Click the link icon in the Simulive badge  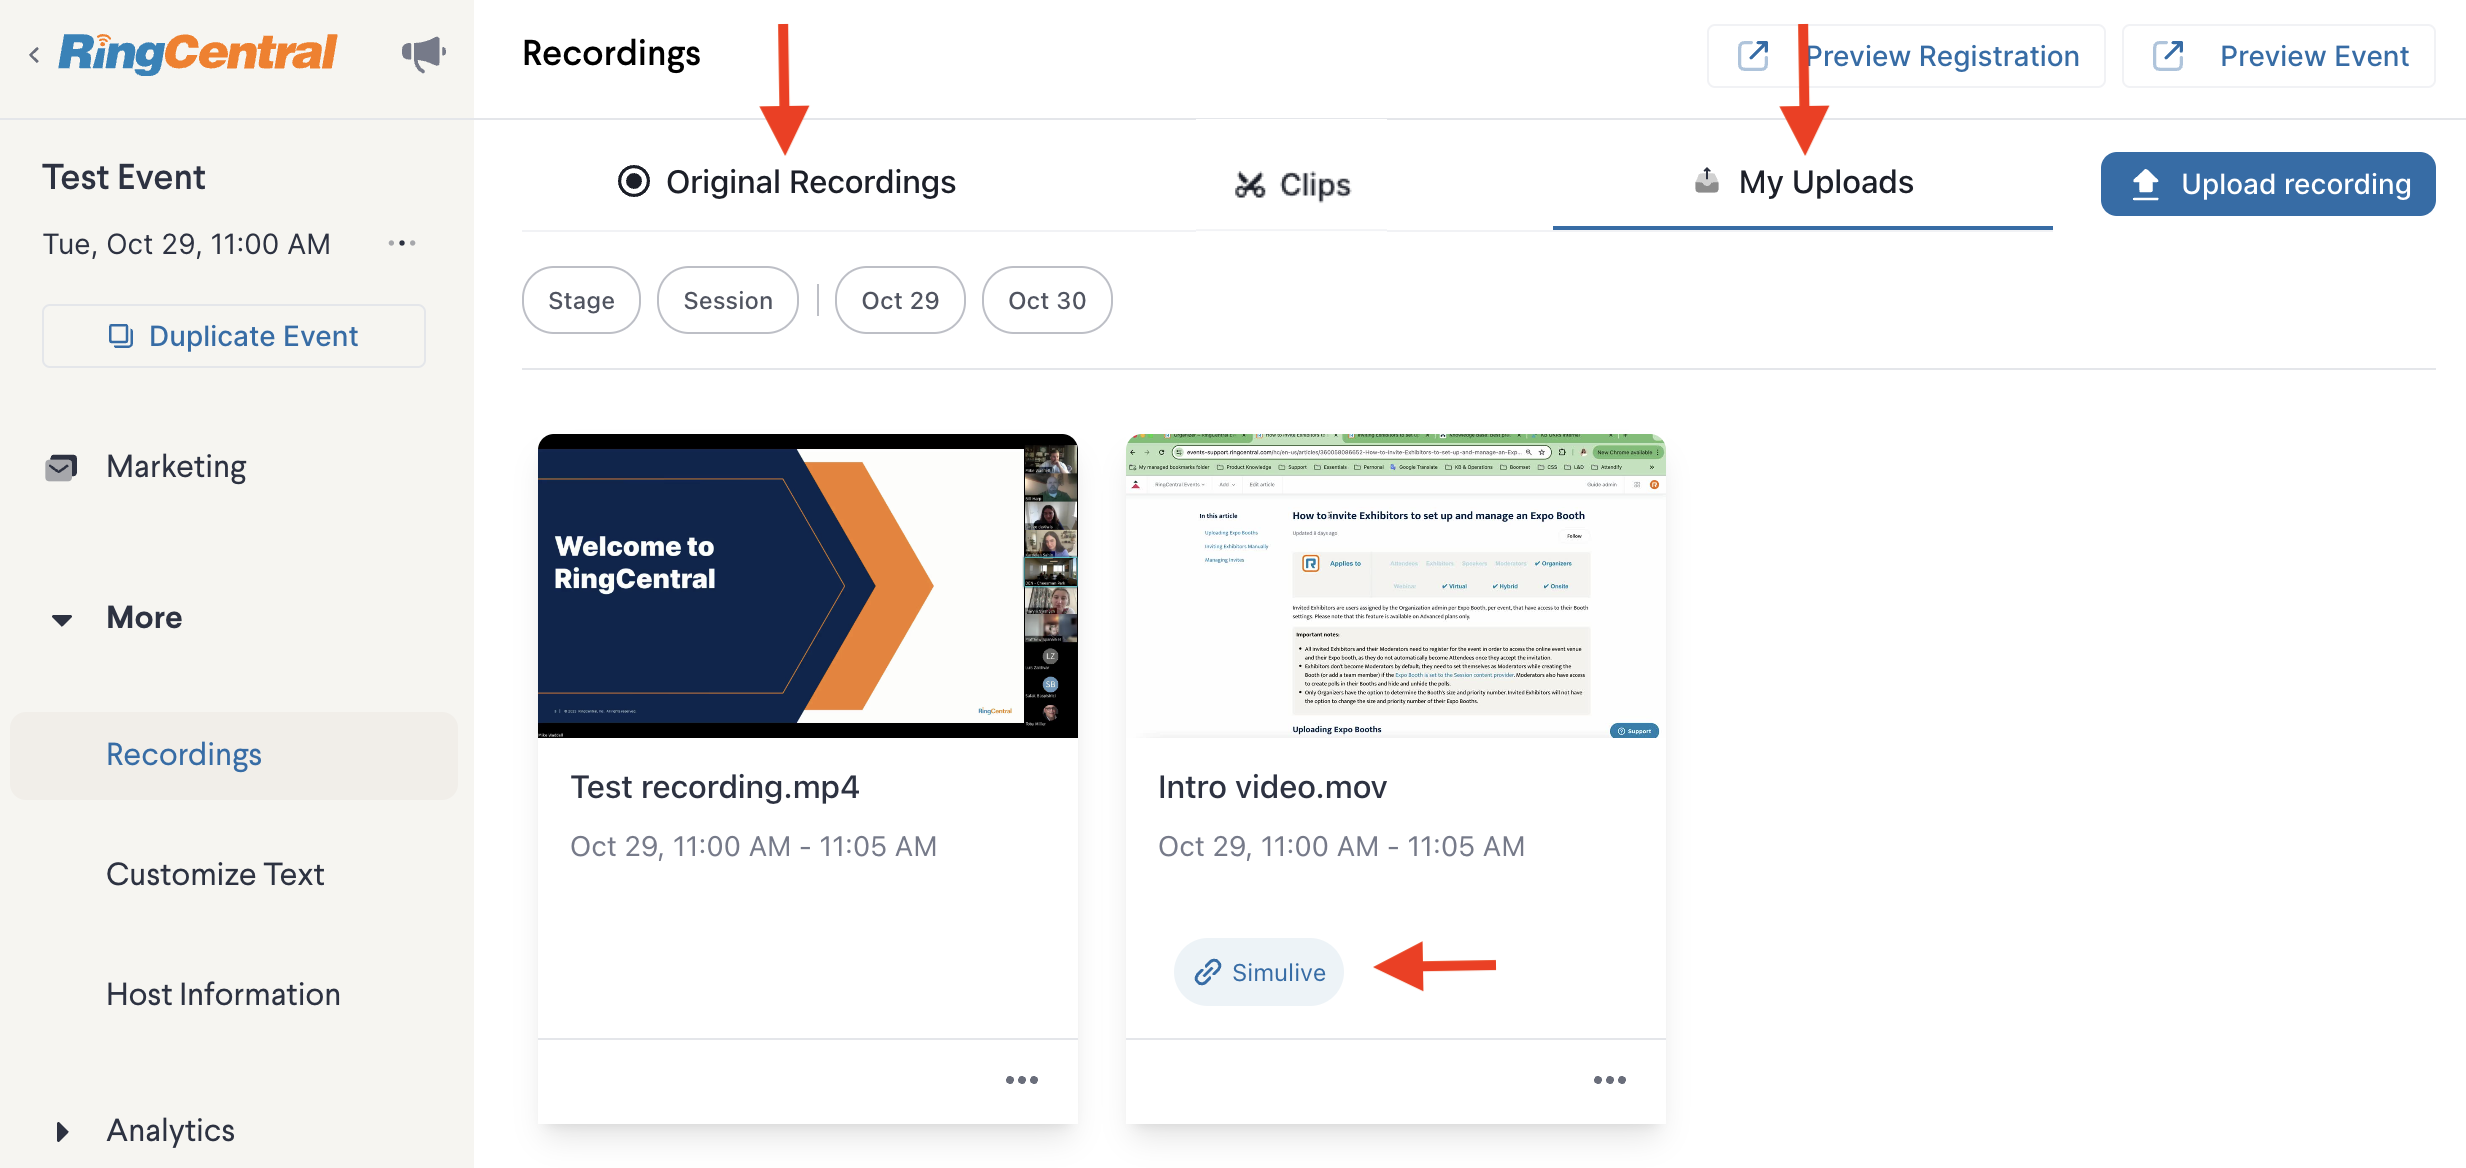coord(1208,972)
